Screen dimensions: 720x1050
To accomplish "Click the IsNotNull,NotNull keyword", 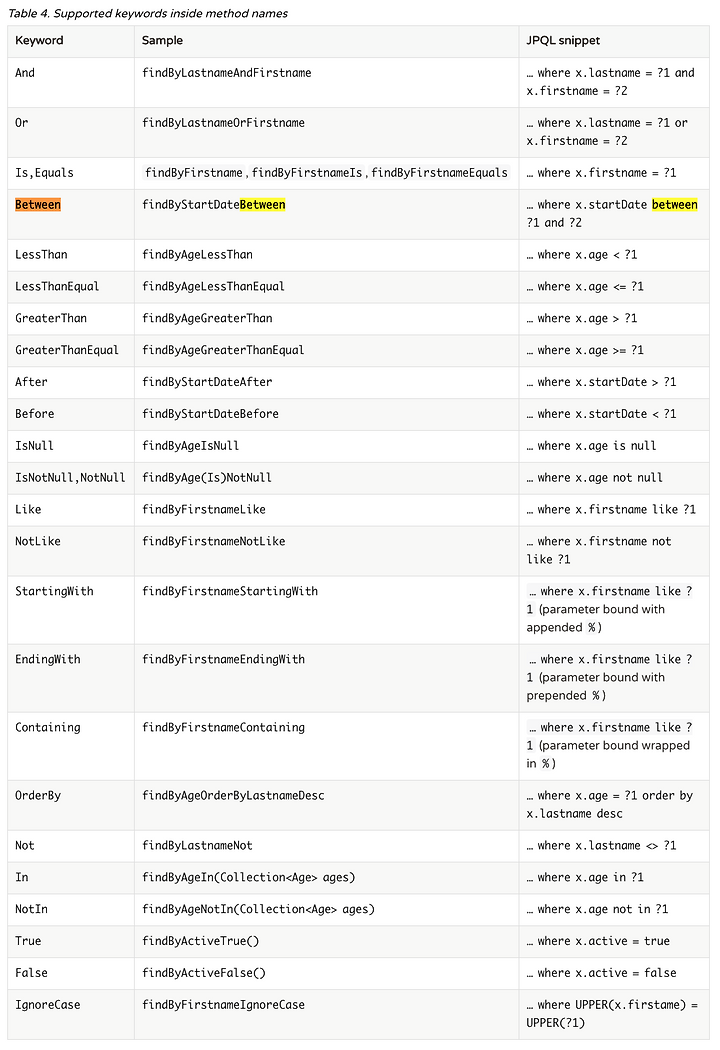I will [x=70, y=477].
